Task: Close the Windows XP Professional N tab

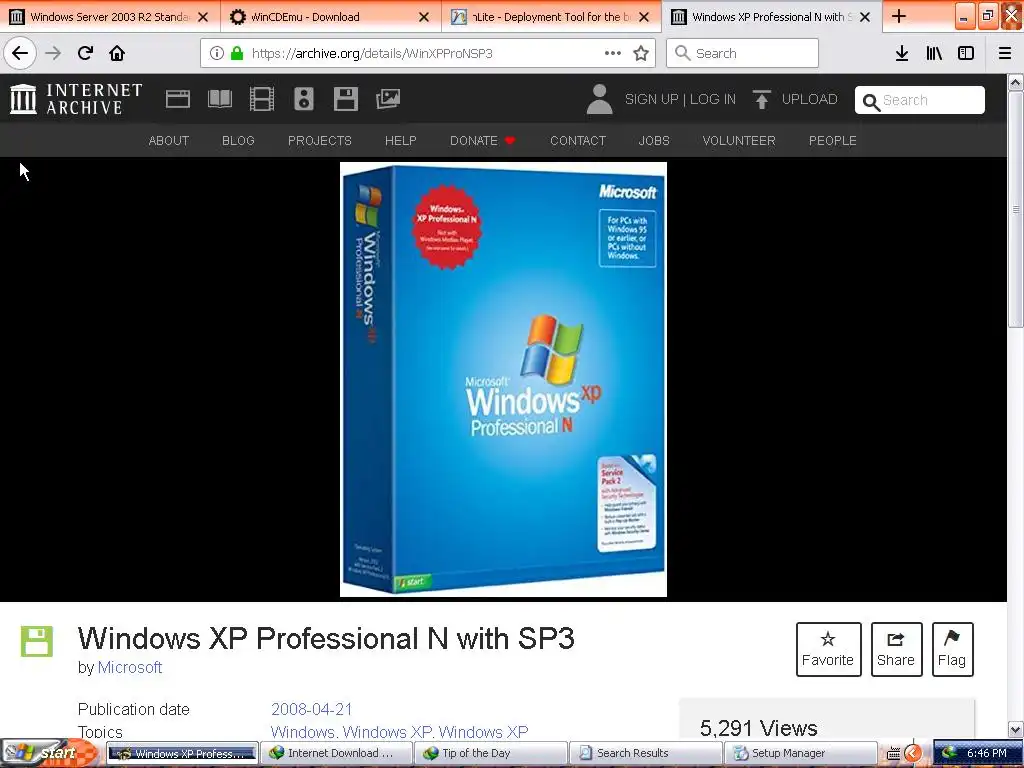Action: click(x=865, y=17)
